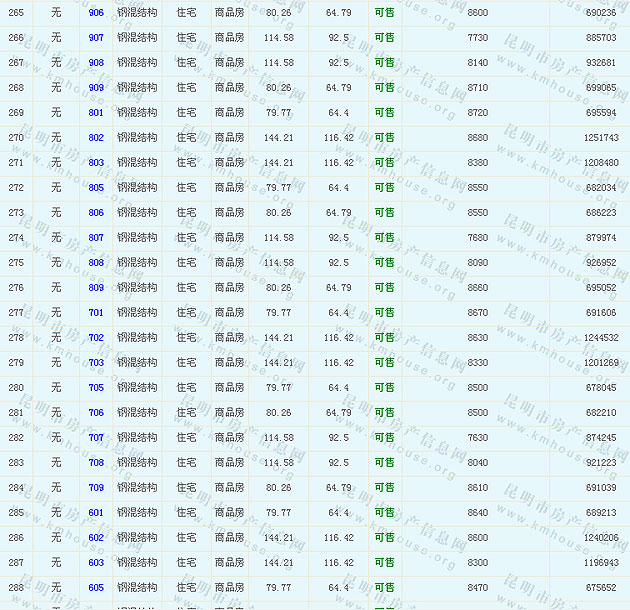Screen dimensions: 630x610
Task: Select row number 272 cell
Action: click(16, 188)
